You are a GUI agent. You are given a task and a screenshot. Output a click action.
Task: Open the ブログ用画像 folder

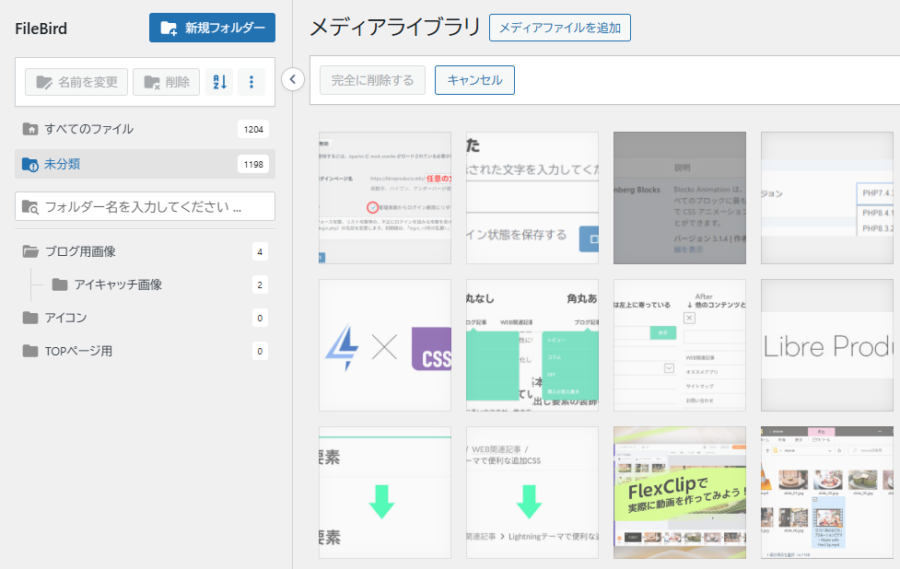(80, 251)
